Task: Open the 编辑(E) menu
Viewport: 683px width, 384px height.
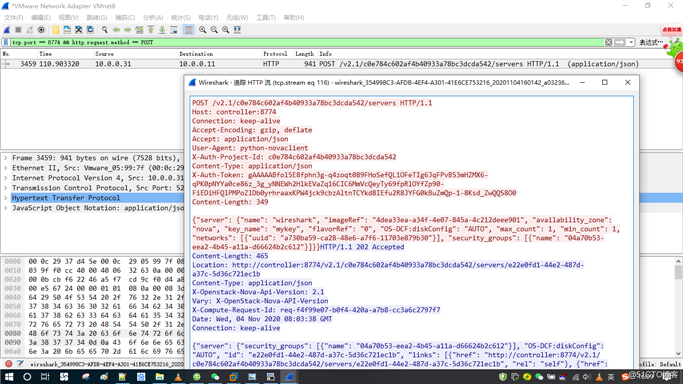Action: 41,17
